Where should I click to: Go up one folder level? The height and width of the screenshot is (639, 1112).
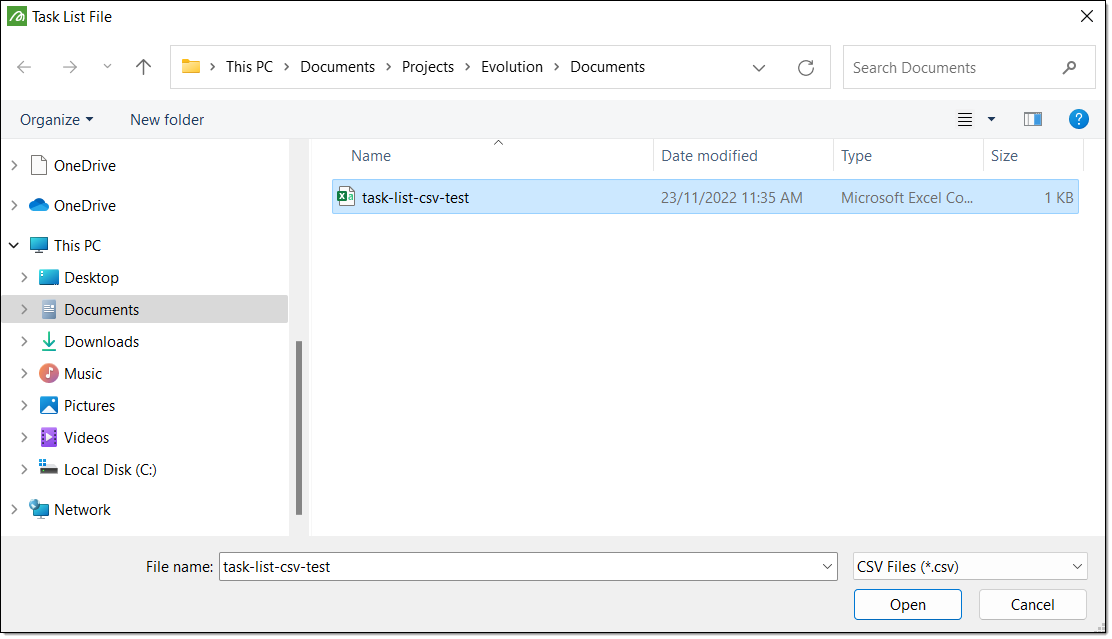click(143, 67)
